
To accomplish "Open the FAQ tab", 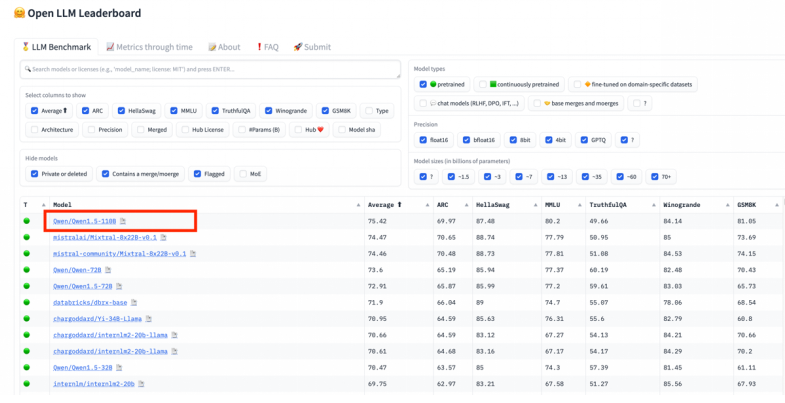I will coord(267,47).
